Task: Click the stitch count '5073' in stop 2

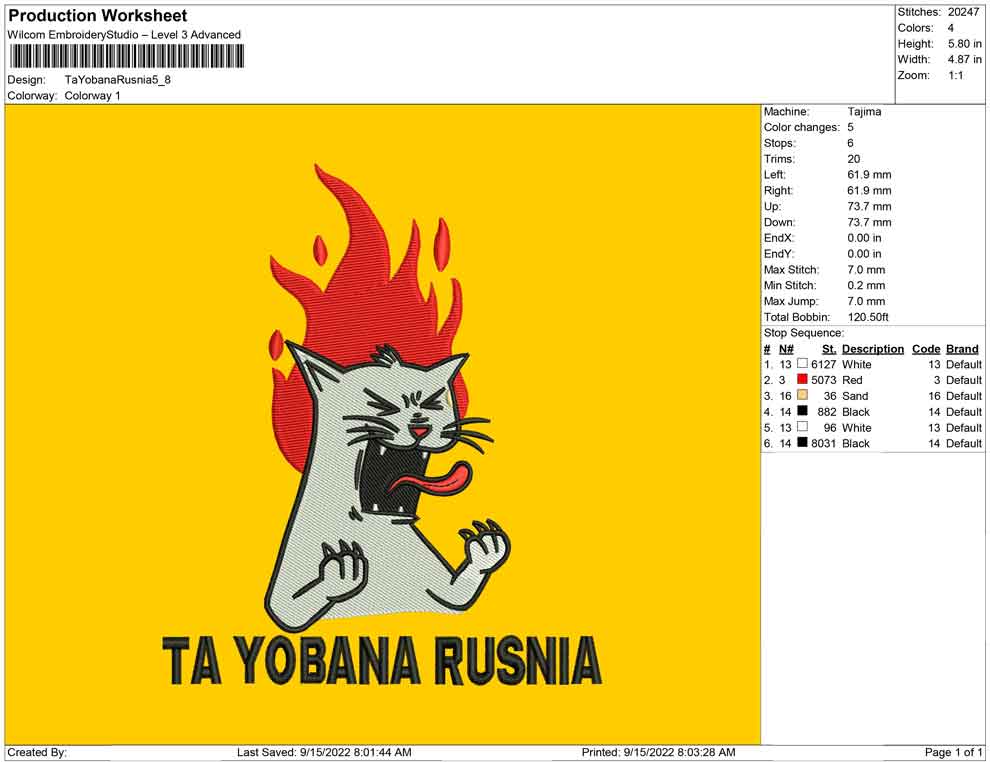Action: pos(823,380)
